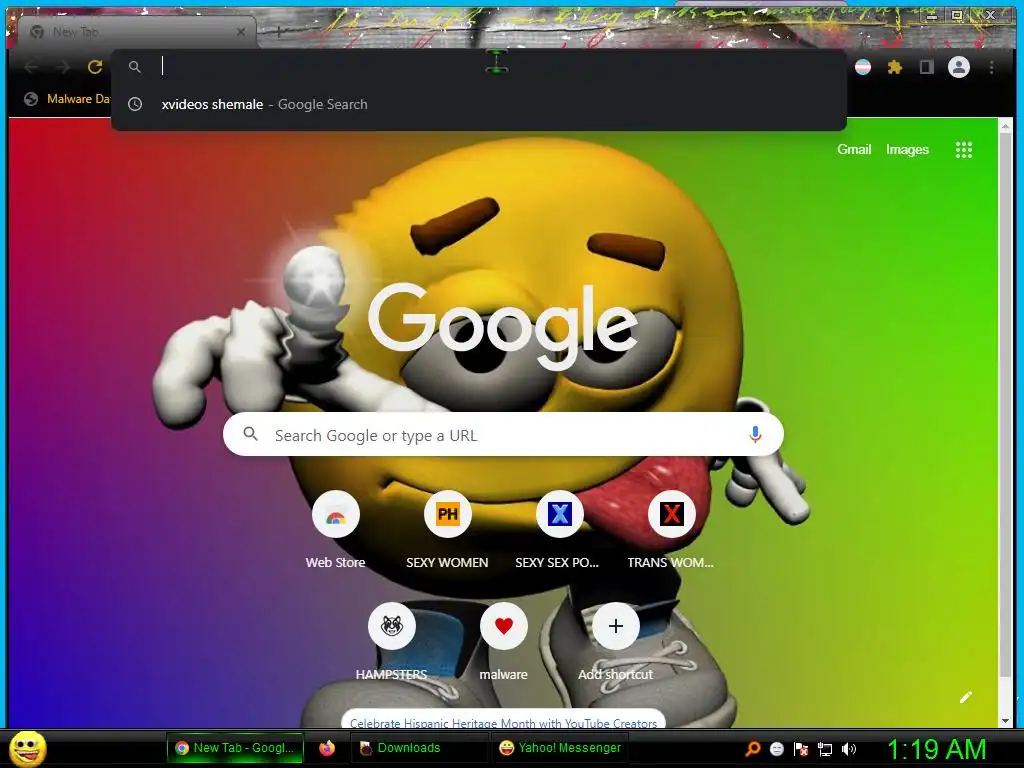Click the browser back arrow

tap(31, 67)
